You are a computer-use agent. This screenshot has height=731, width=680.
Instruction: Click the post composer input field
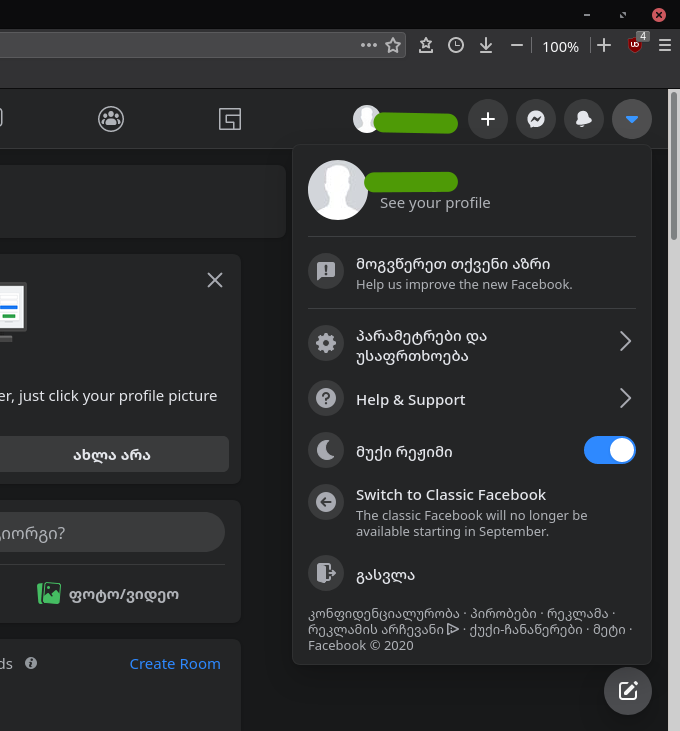point(112,532)
